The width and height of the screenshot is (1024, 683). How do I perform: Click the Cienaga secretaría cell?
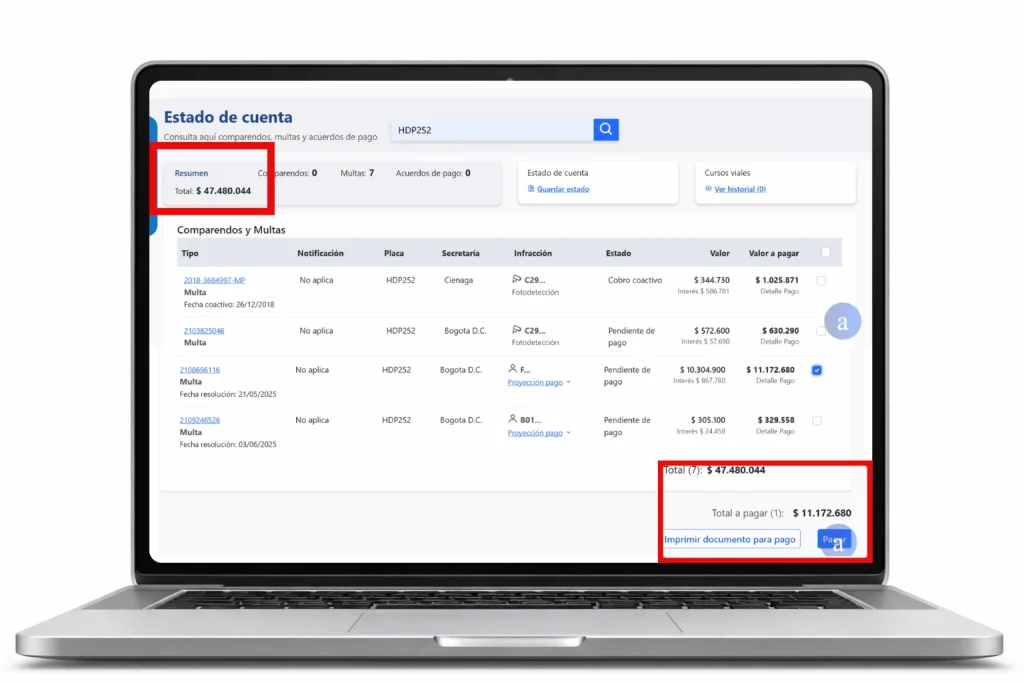click(458, 279)
